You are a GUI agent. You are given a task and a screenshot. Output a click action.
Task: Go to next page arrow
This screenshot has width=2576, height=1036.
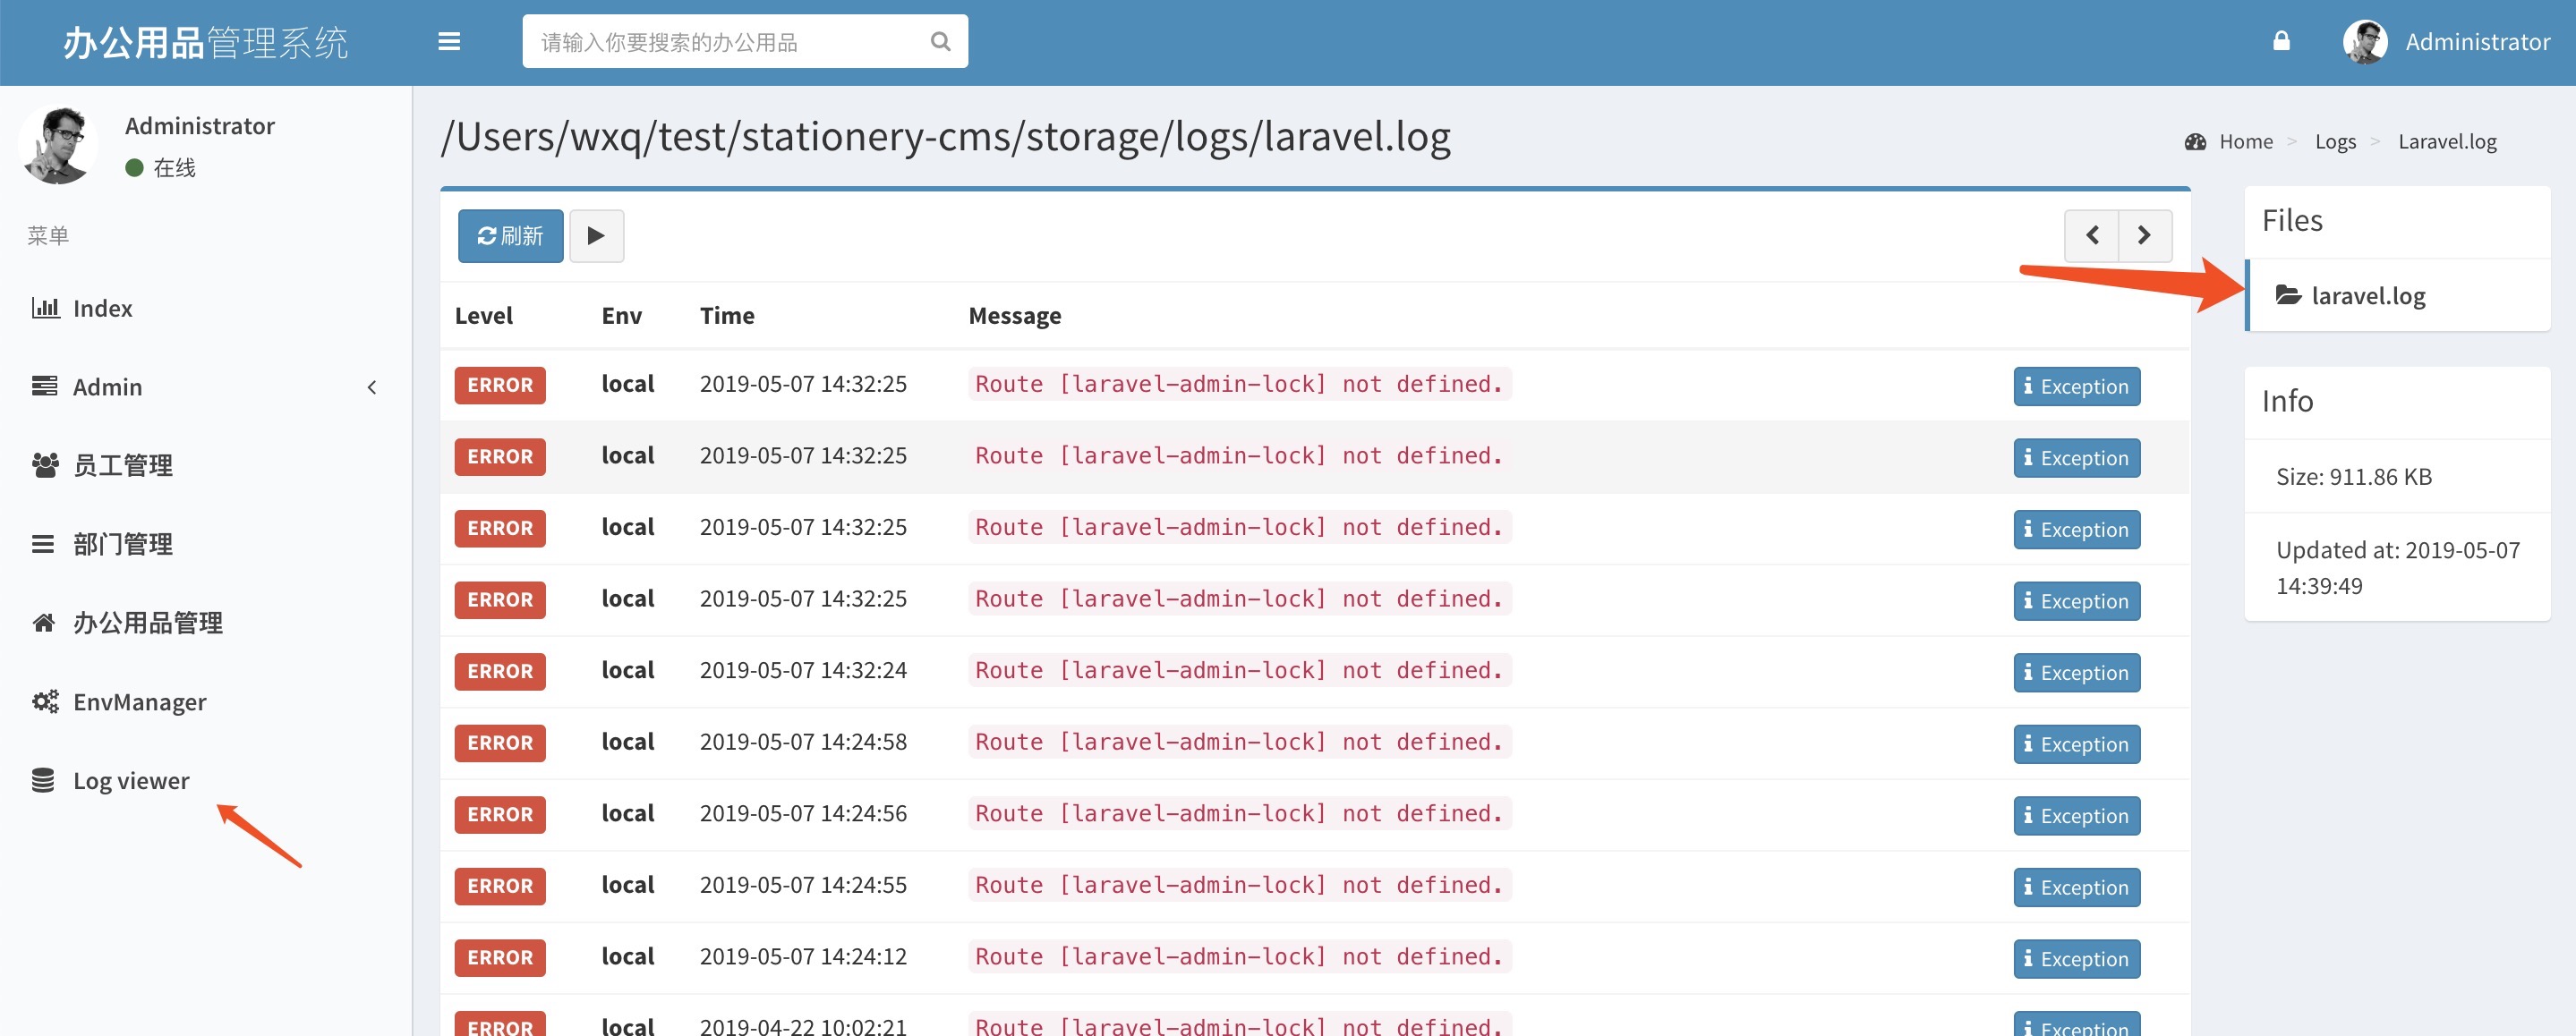(2144, 236)
